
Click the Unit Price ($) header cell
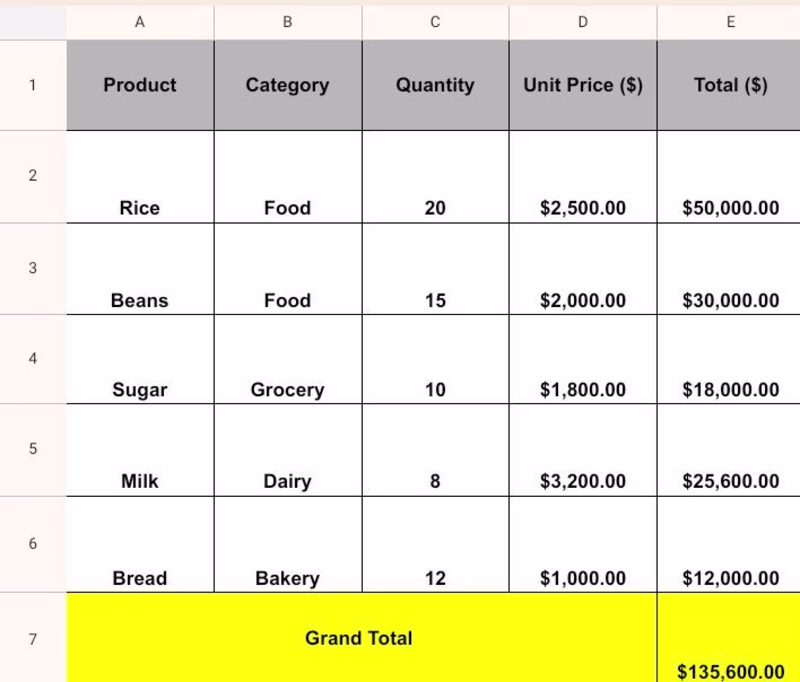point(583,85)
